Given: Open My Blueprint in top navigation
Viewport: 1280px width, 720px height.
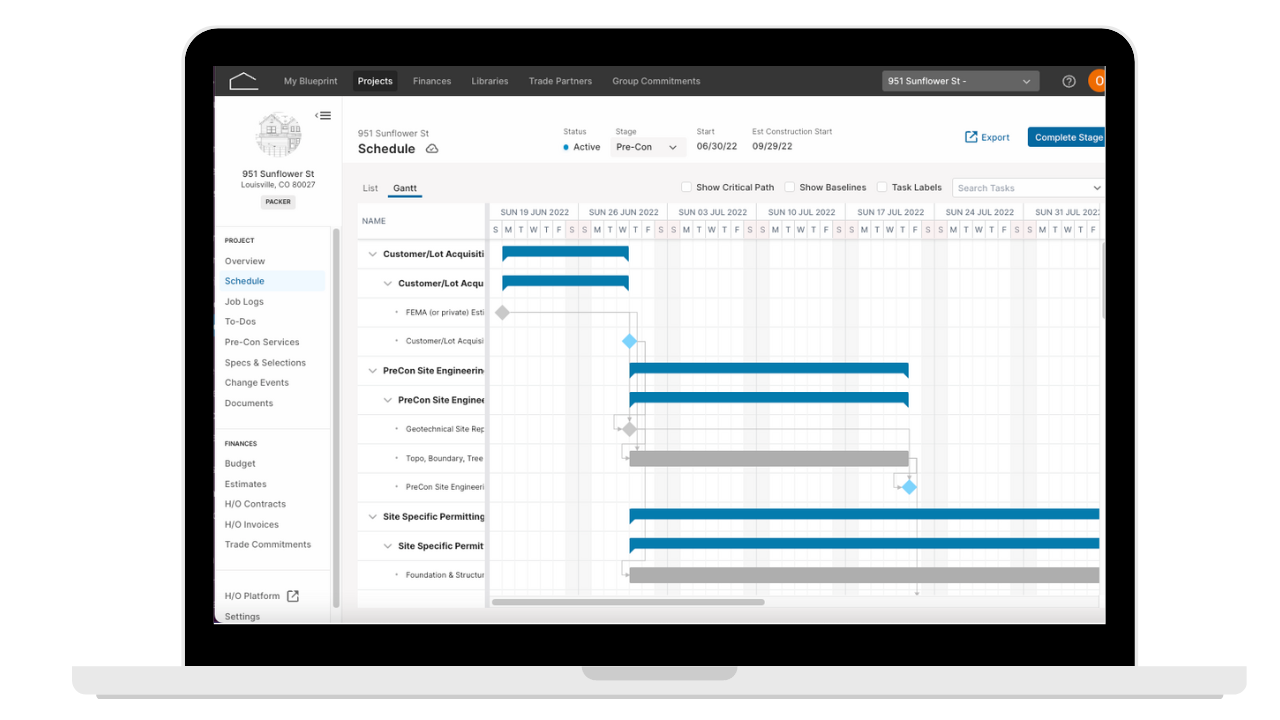Looking at the screenshot, I should coord(311,81).
